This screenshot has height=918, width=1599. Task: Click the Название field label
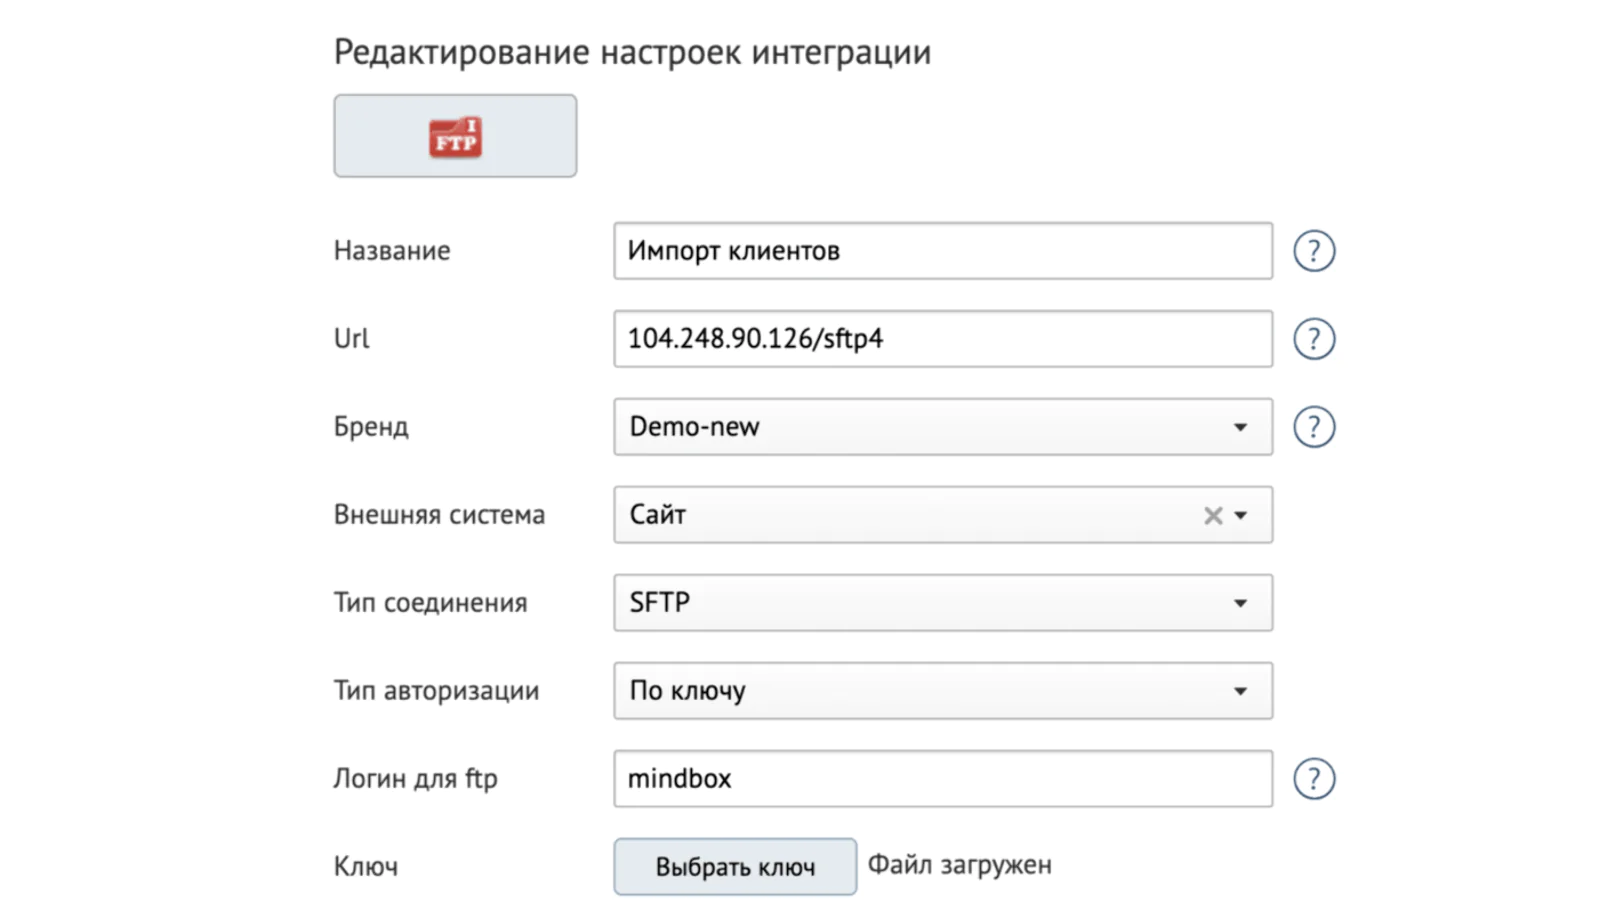point(392,251)
